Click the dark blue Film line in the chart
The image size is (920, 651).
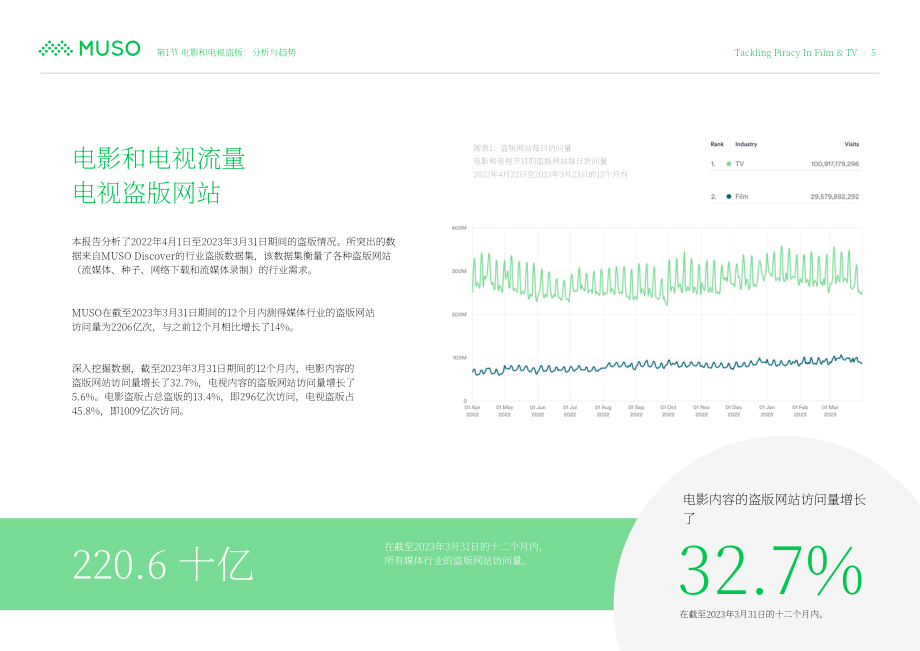(x=667, y=365)
